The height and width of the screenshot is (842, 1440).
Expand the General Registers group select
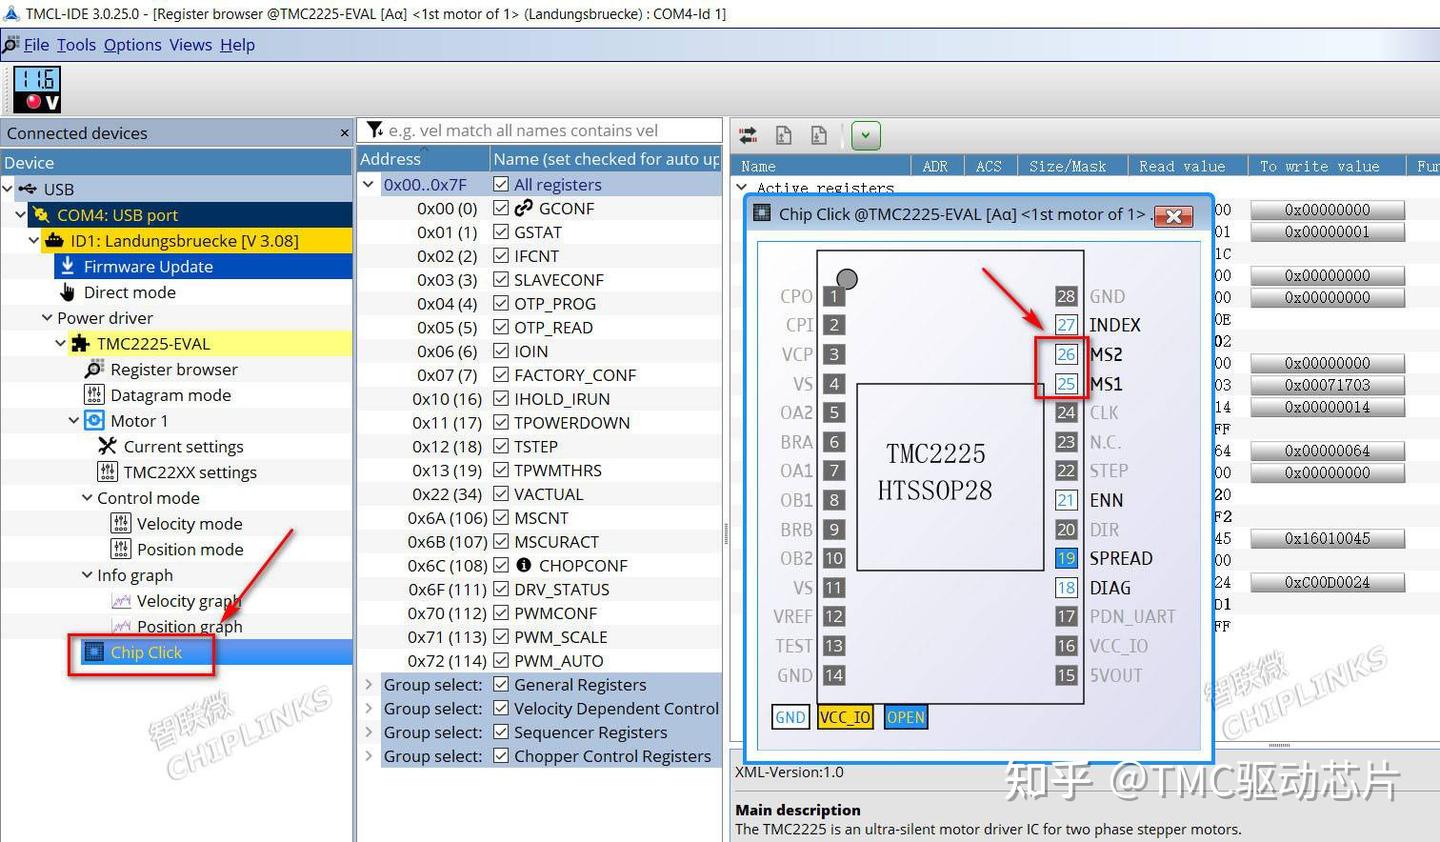click(368, 685)
